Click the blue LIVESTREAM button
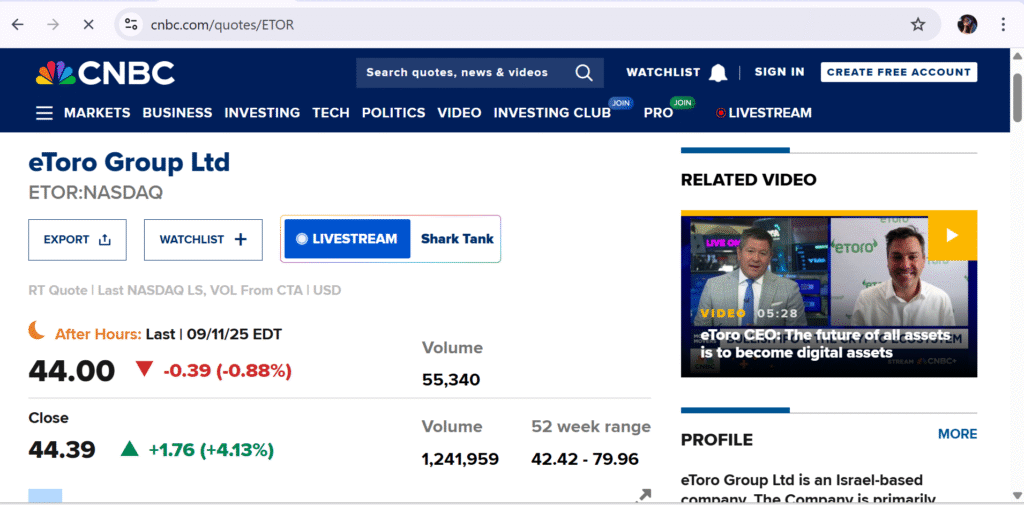The image size is (1024, 505). pos(347,239)
